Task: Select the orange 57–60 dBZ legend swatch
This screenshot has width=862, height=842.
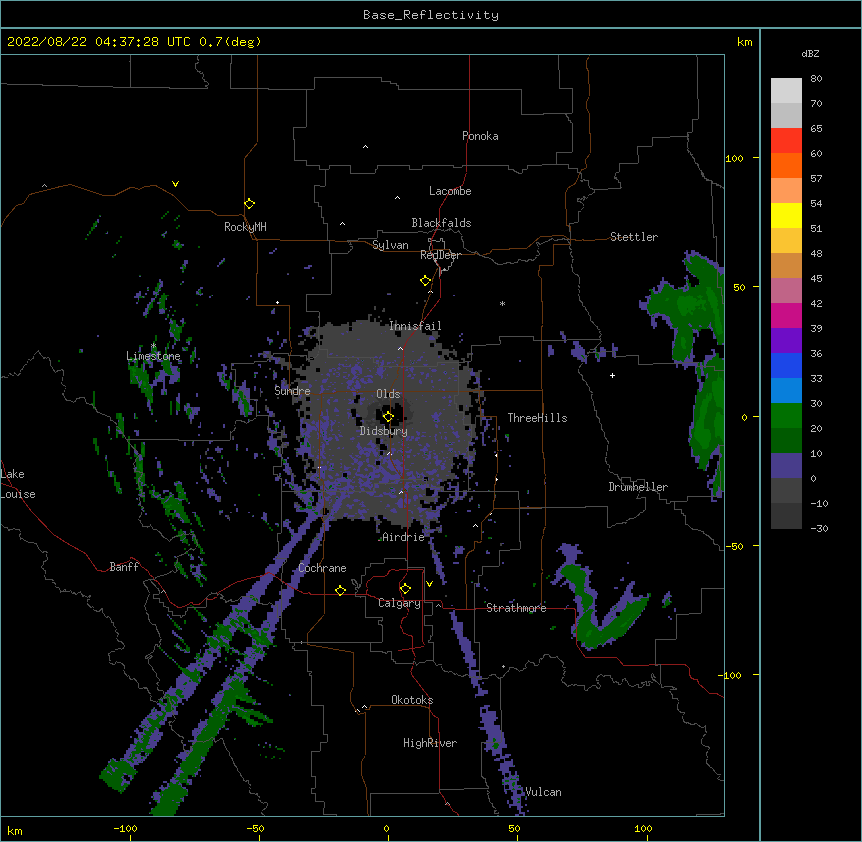Action: click(786, 165)
